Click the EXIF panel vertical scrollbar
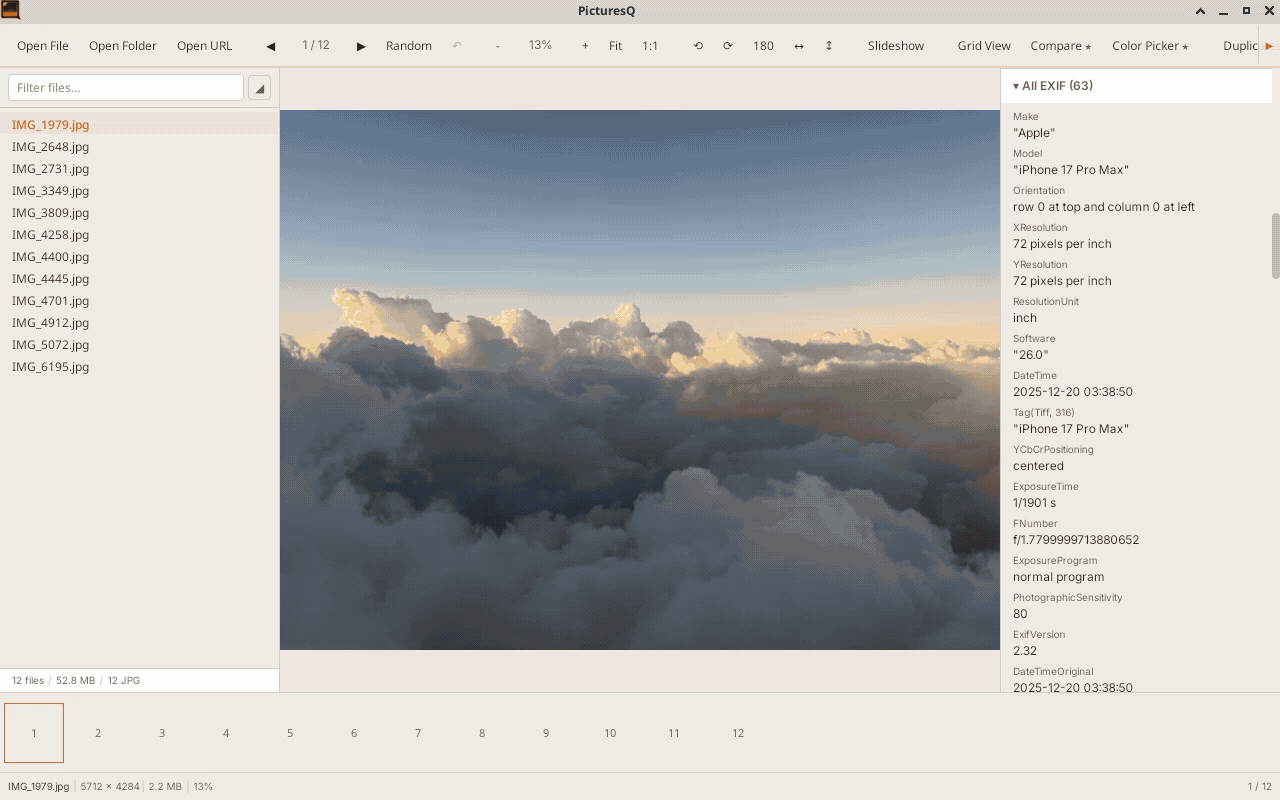1280x800 pixels. coord(1275,246)
